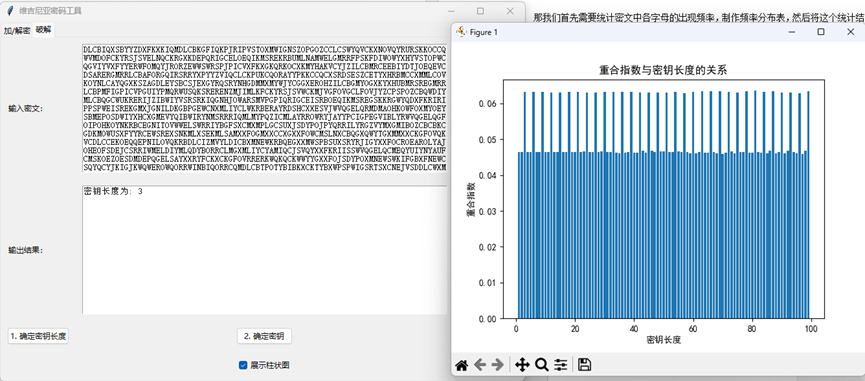865x381 pixels.
Task: Close the Figure 1 window
Action: [x=850, y=32]
